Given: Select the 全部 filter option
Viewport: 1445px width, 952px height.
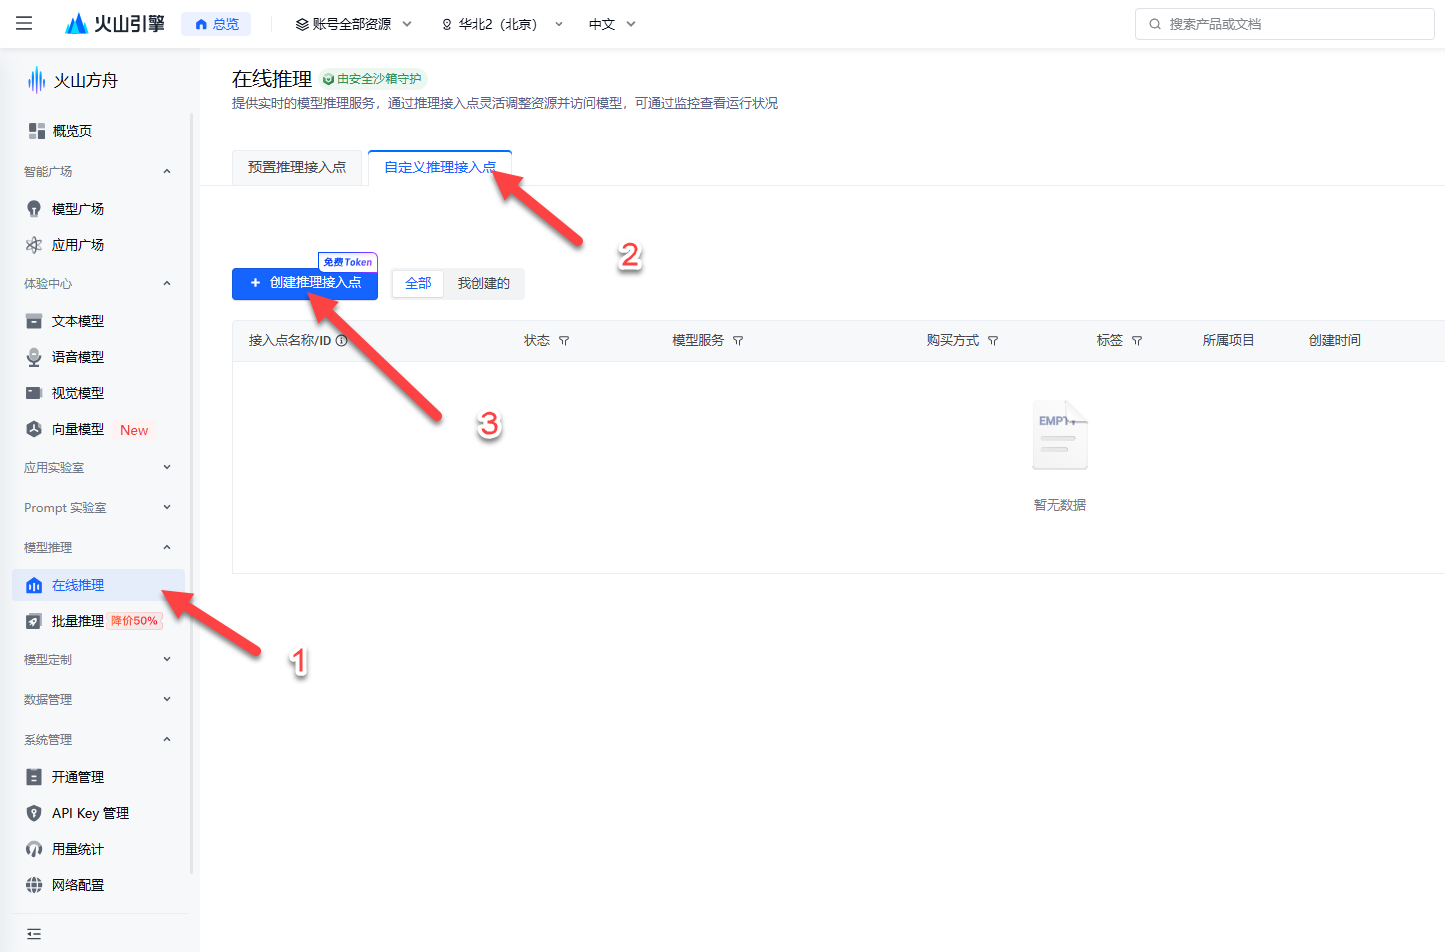Looking at the screenshot, I should [x=418, y=283].
